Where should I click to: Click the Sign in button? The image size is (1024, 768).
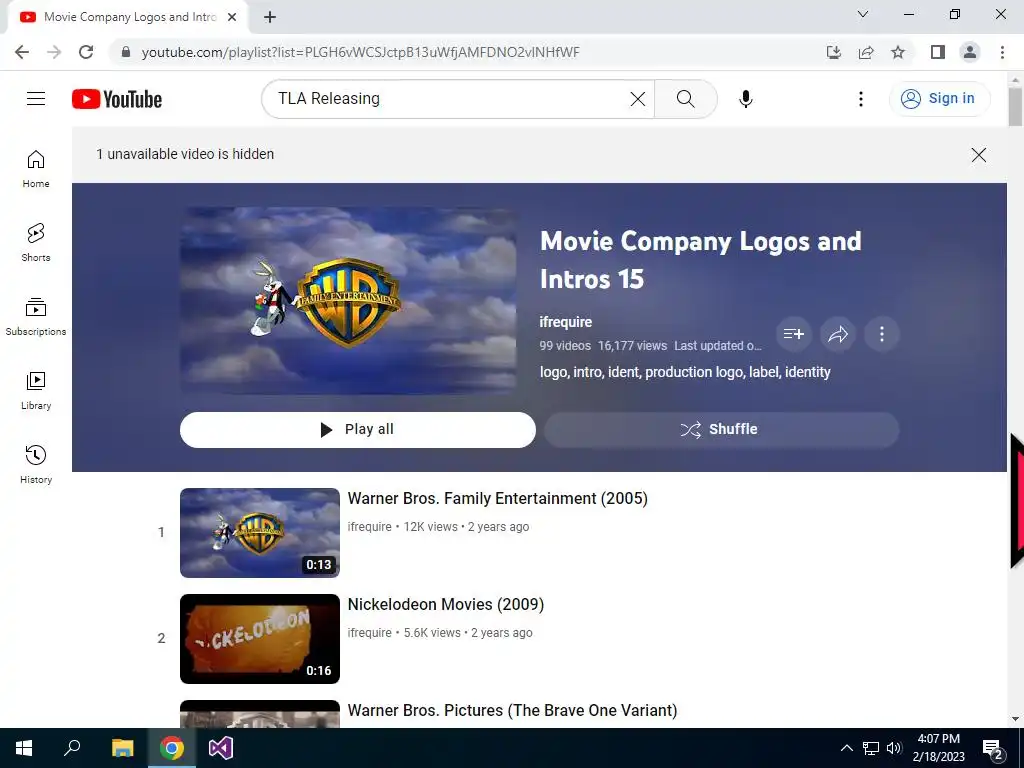click(x=939, y=99)
